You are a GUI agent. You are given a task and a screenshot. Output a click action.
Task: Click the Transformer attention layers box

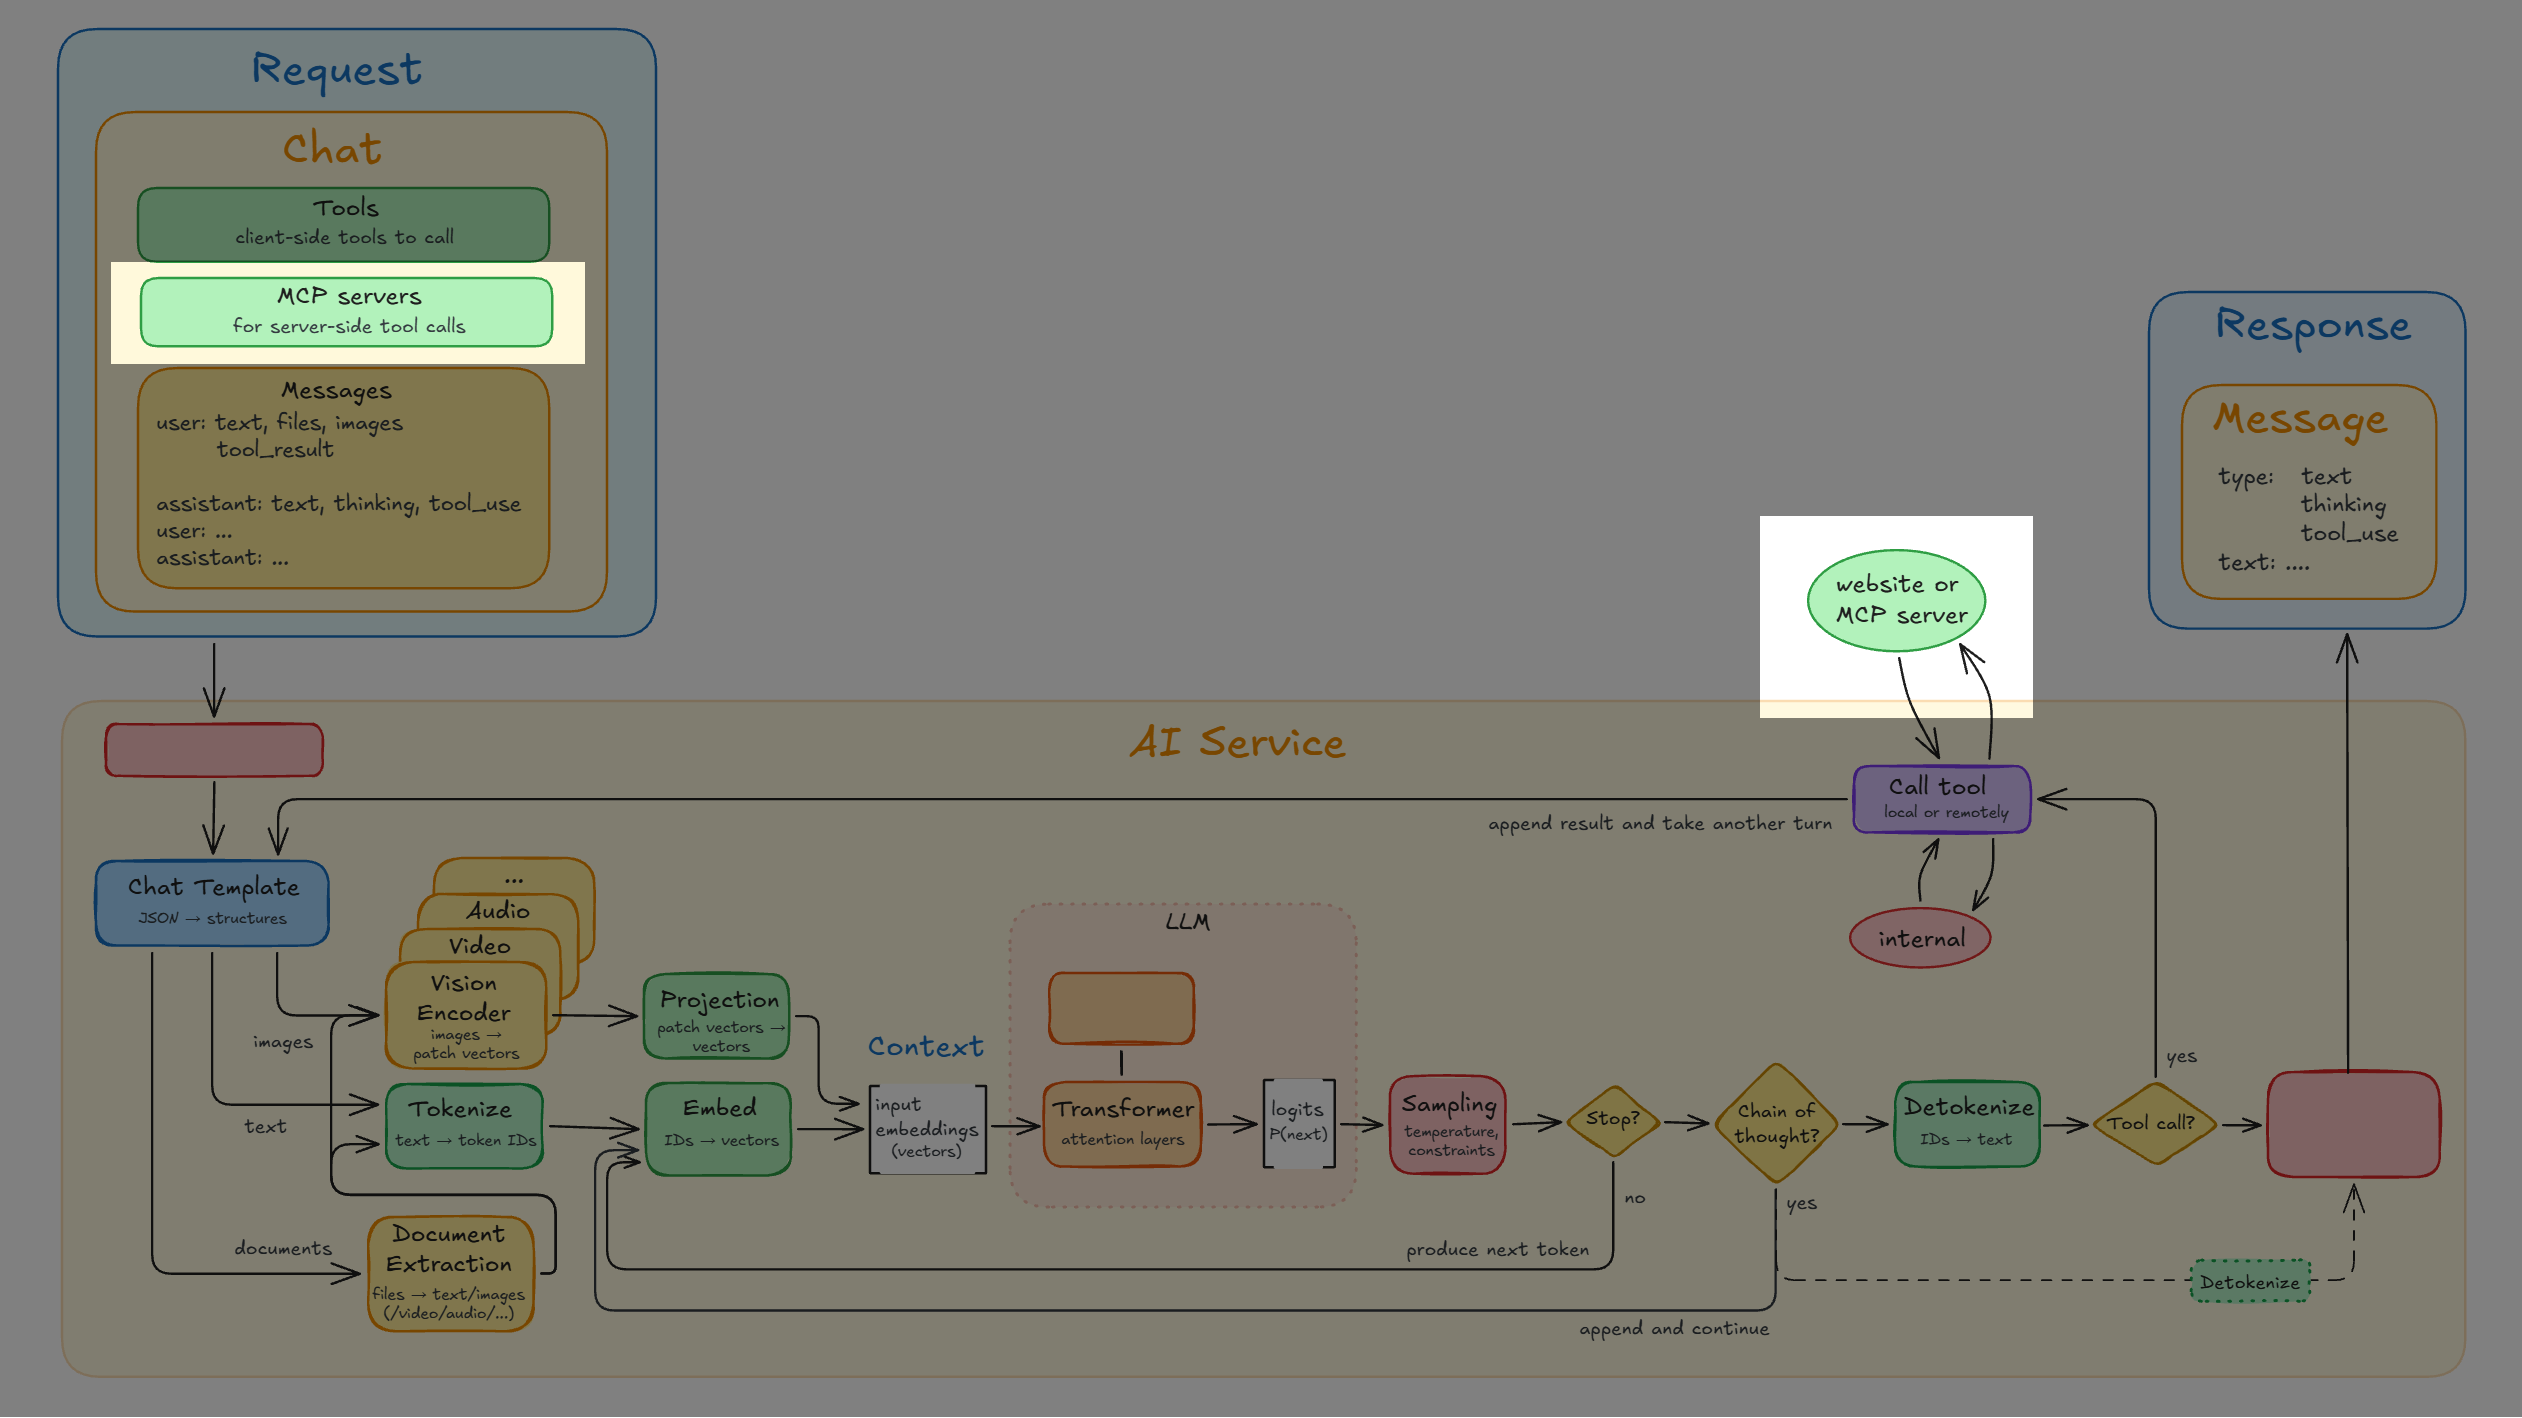coord(1121,1124)
